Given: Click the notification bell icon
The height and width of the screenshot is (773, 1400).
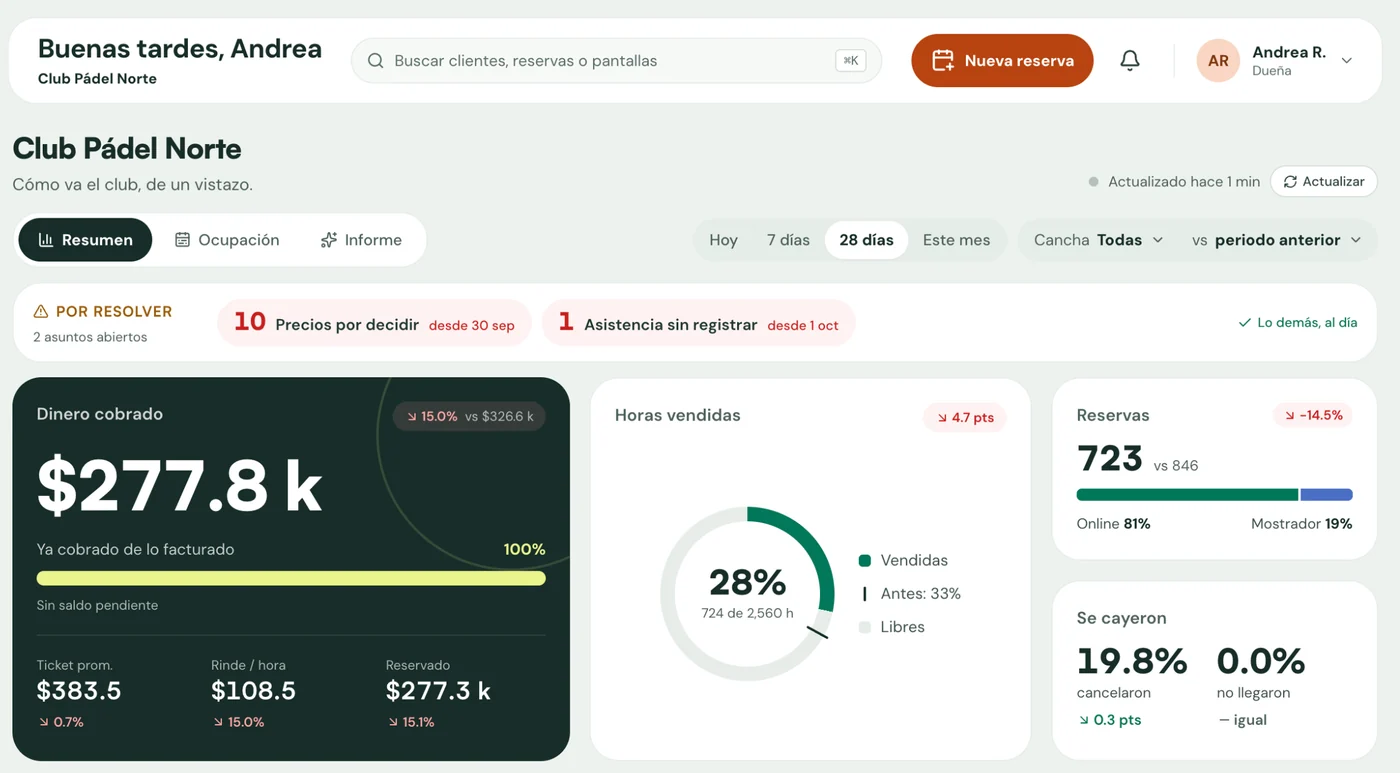Looking at the screenshot, I should coord(1130,61).
